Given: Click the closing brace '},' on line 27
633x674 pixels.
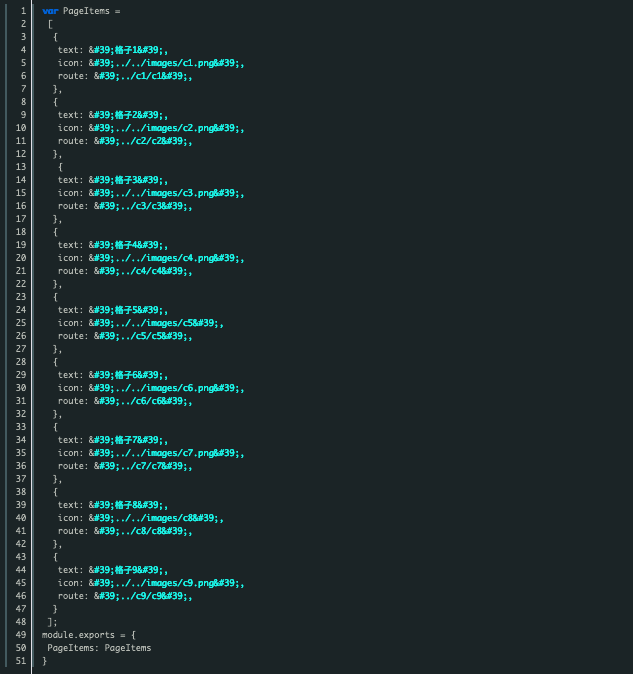Looking at the screenshot, I should [57, 349].
